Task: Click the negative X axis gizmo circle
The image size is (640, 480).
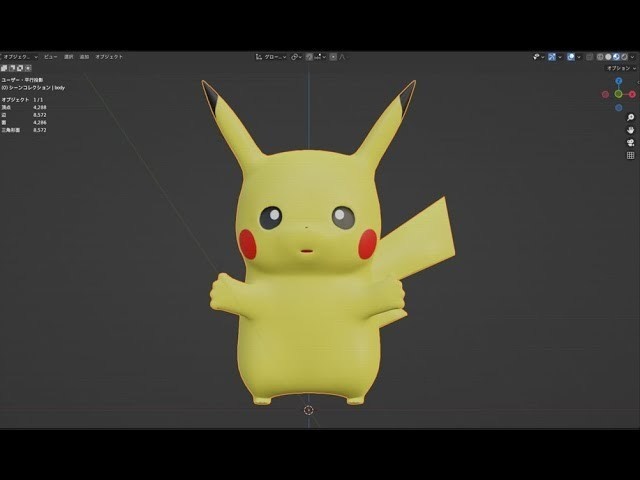Action: tap(605, 95)
